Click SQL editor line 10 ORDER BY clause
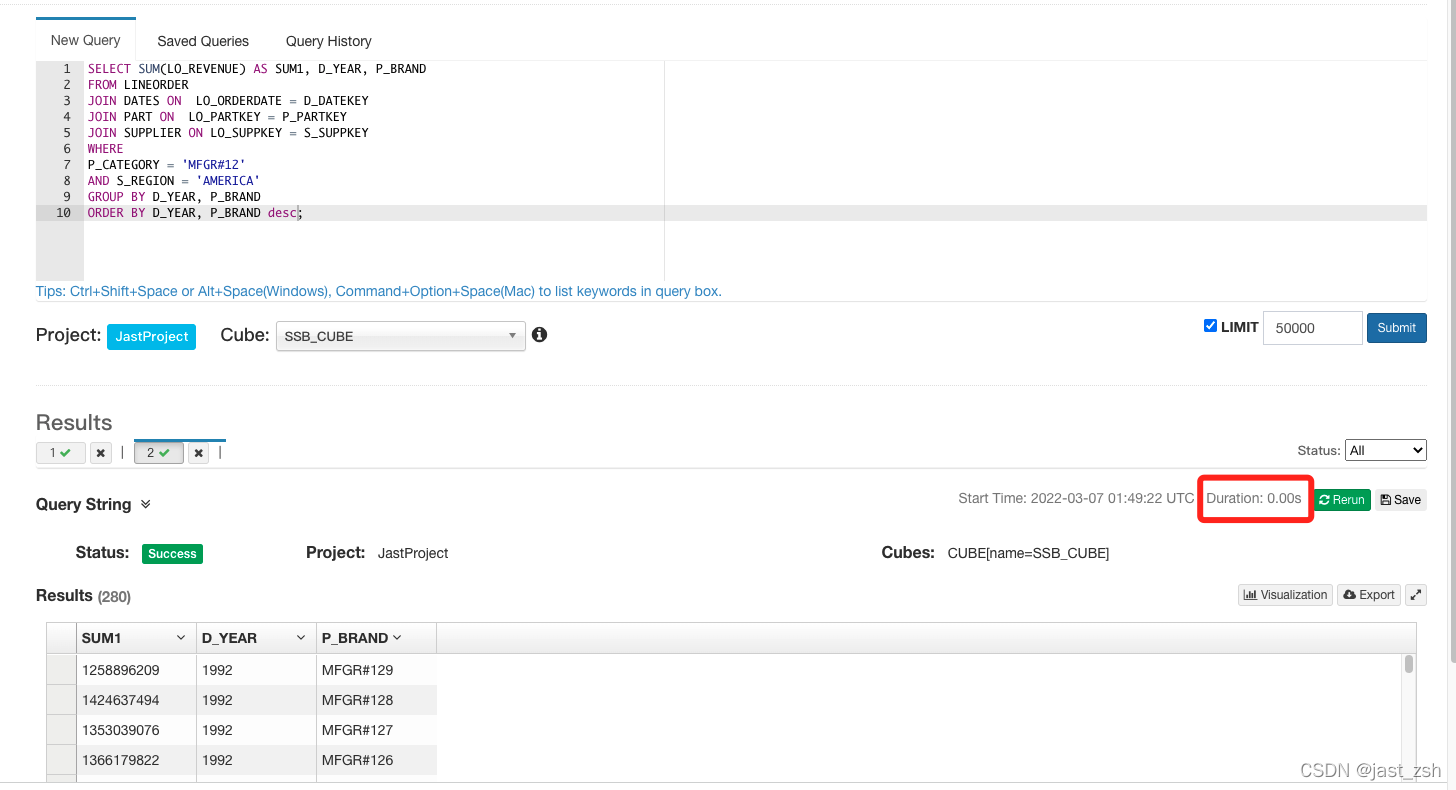Image resolution: width=1456 pixels, height=790 pixels. 195,213
